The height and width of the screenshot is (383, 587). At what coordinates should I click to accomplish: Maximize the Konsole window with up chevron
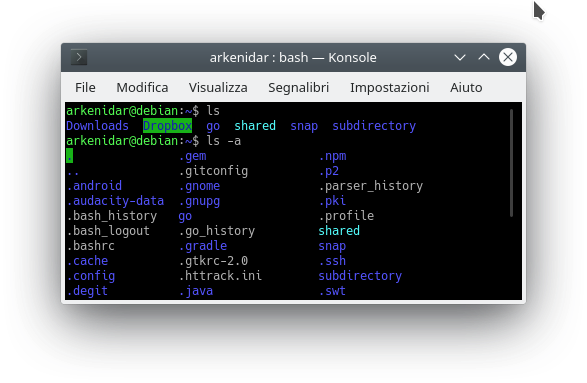tap(484, 57)
